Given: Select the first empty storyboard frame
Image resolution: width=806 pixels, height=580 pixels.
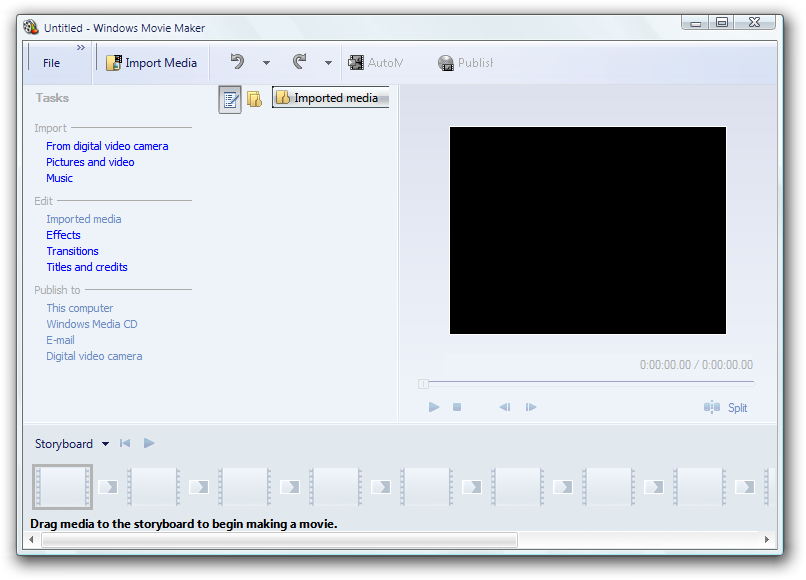Looking at the screenshot, I should click(62, 487).
